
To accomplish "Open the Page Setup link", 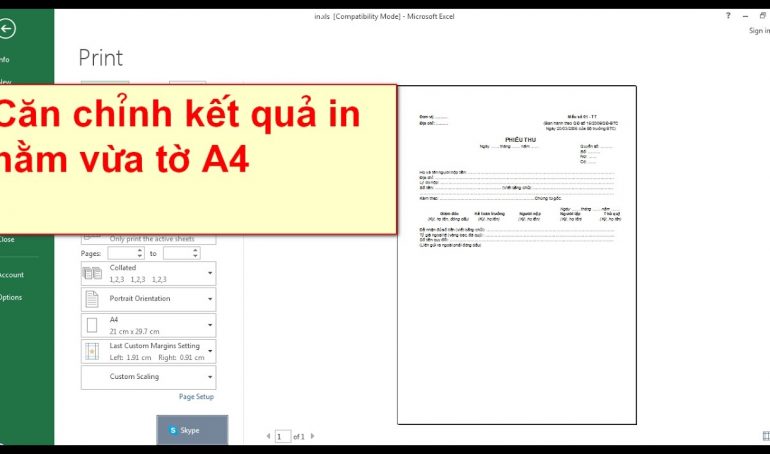I will pyautogui.click(x=196, y=397).
